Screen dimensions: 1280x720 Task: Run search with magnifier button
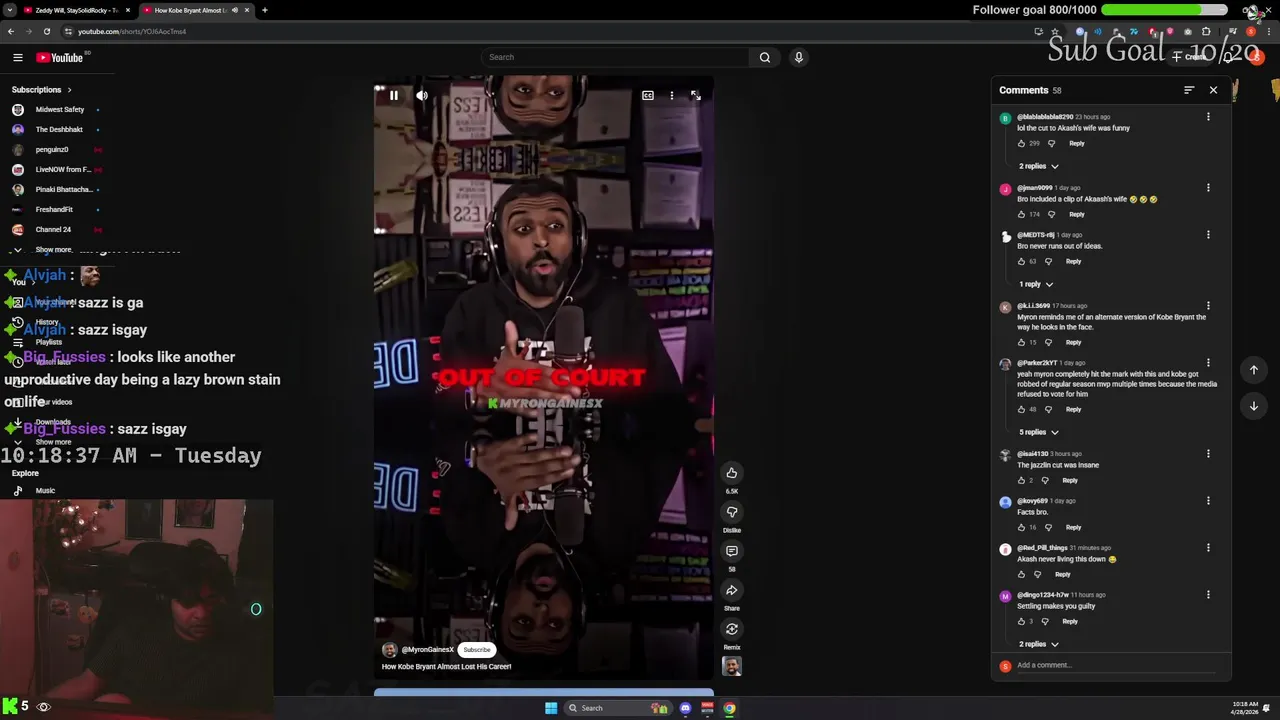tap(765, 57)
